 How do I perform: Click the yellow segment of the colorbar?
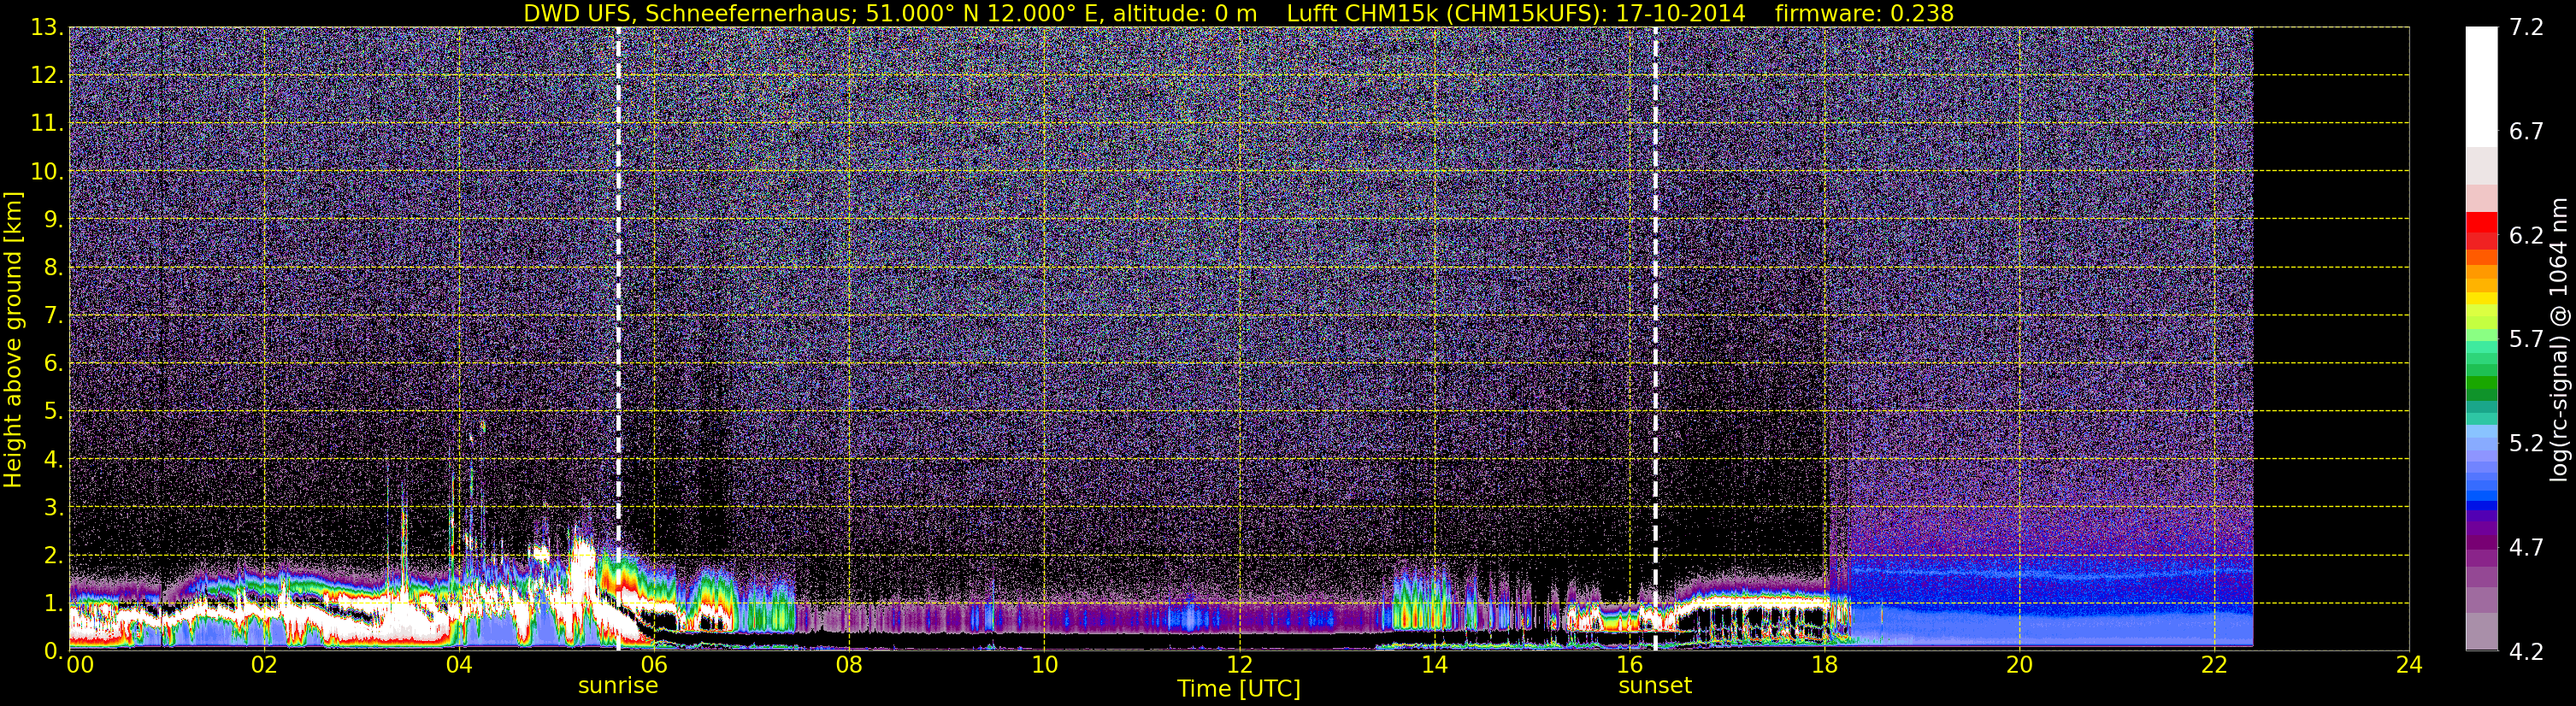[2481, 300]
